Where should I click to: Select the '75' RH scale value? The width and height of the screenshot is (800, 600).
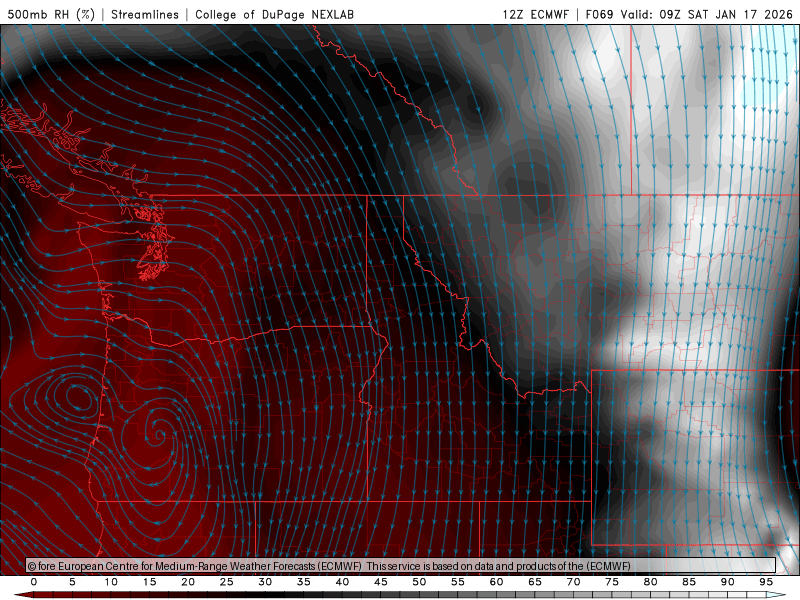(612, 582)
